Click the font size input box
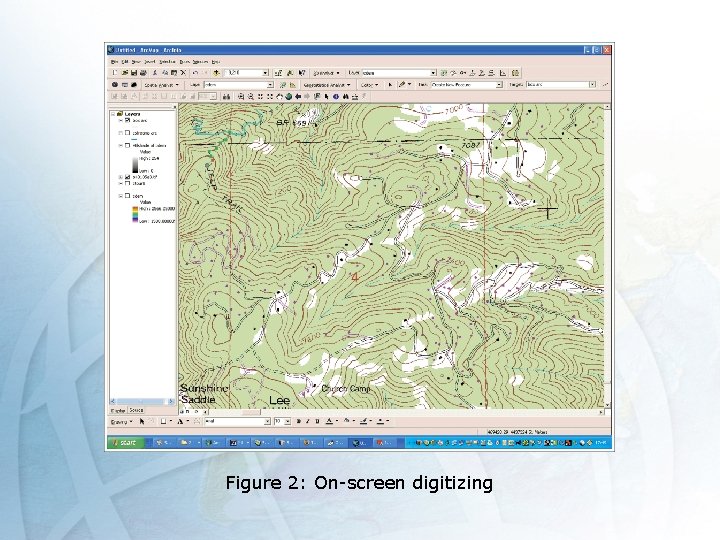720x540 pixels. [279, 421]
